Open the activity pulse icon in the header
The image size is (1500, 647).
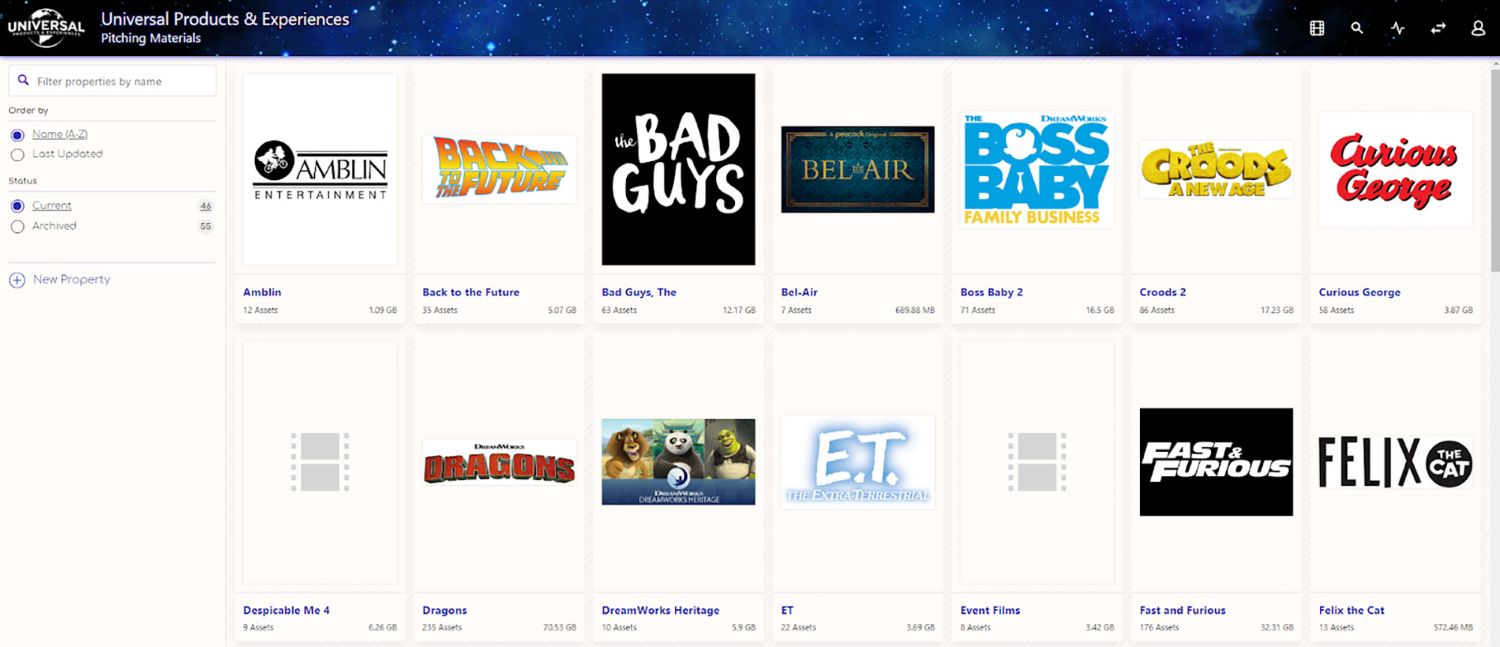[1398, 28]
